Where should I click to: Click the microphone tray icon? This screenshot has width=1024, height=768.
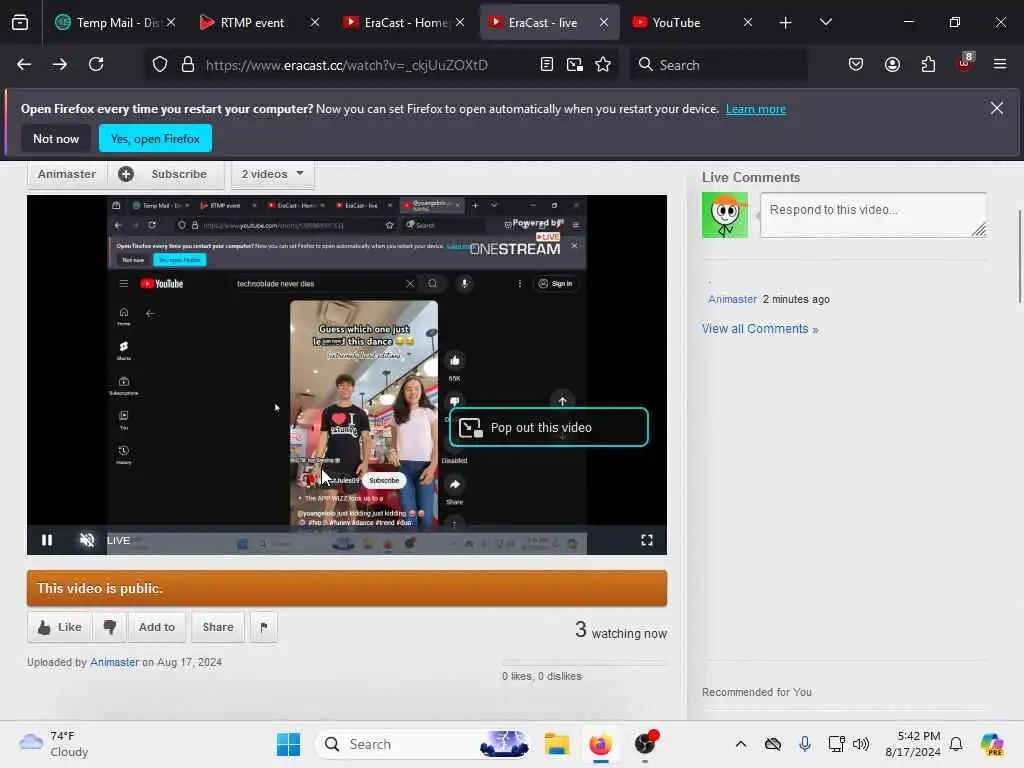805,744
